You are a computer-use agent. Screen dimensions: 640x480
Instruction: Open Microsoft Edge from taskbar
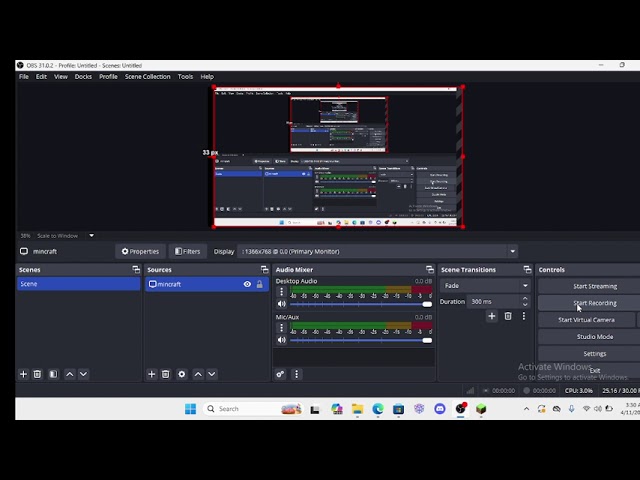point(378,409)
